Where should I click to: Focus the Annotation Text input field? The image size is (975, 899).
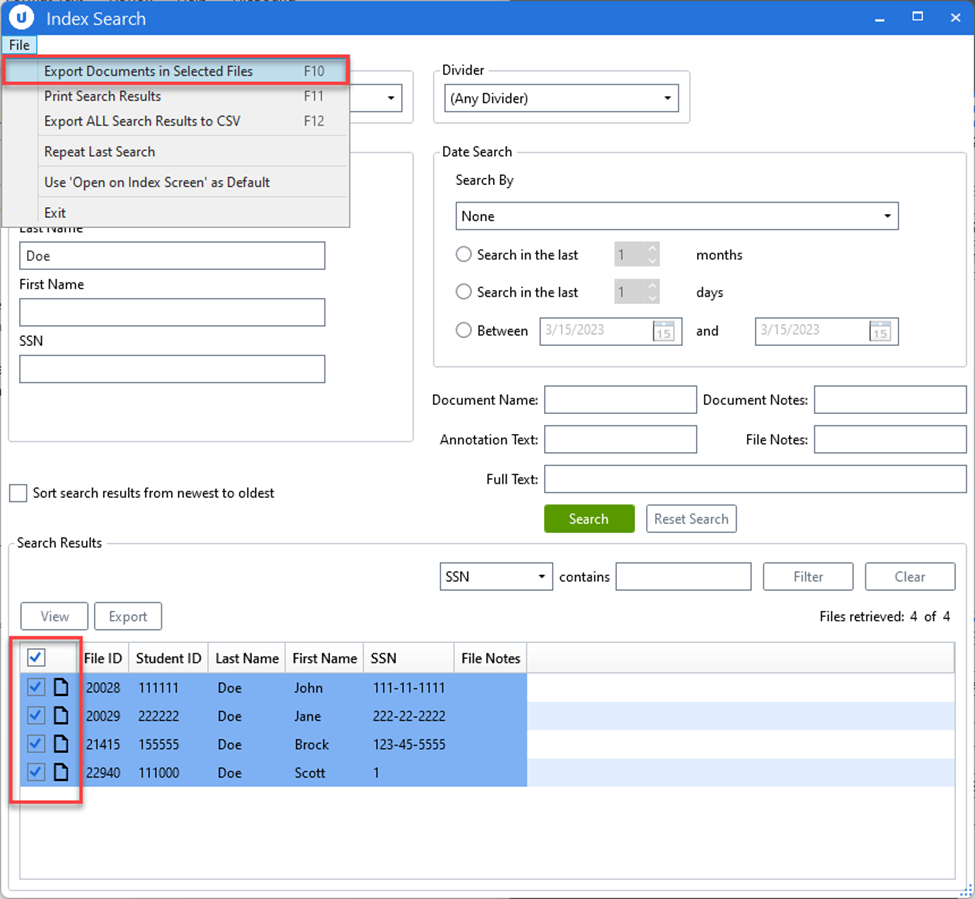[x=621, y=440]
